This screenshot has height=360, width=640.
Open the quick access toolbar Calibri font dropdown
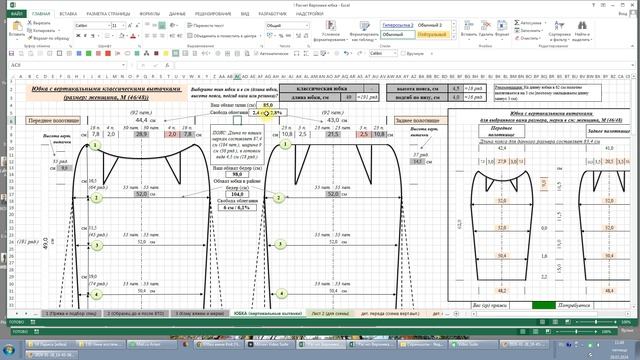pos(395,53)
